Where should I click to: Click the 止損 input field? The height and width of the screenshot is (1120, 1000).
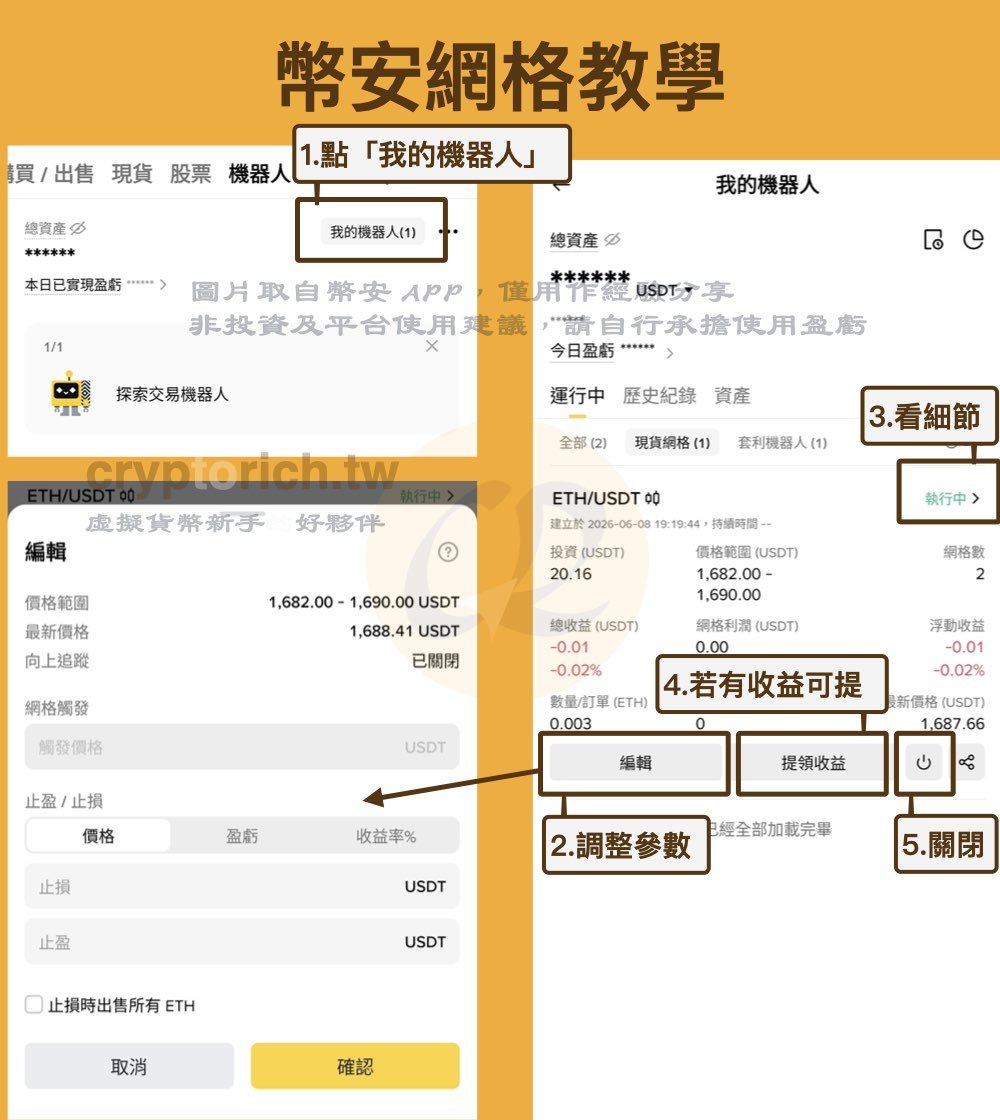point(242,886)
